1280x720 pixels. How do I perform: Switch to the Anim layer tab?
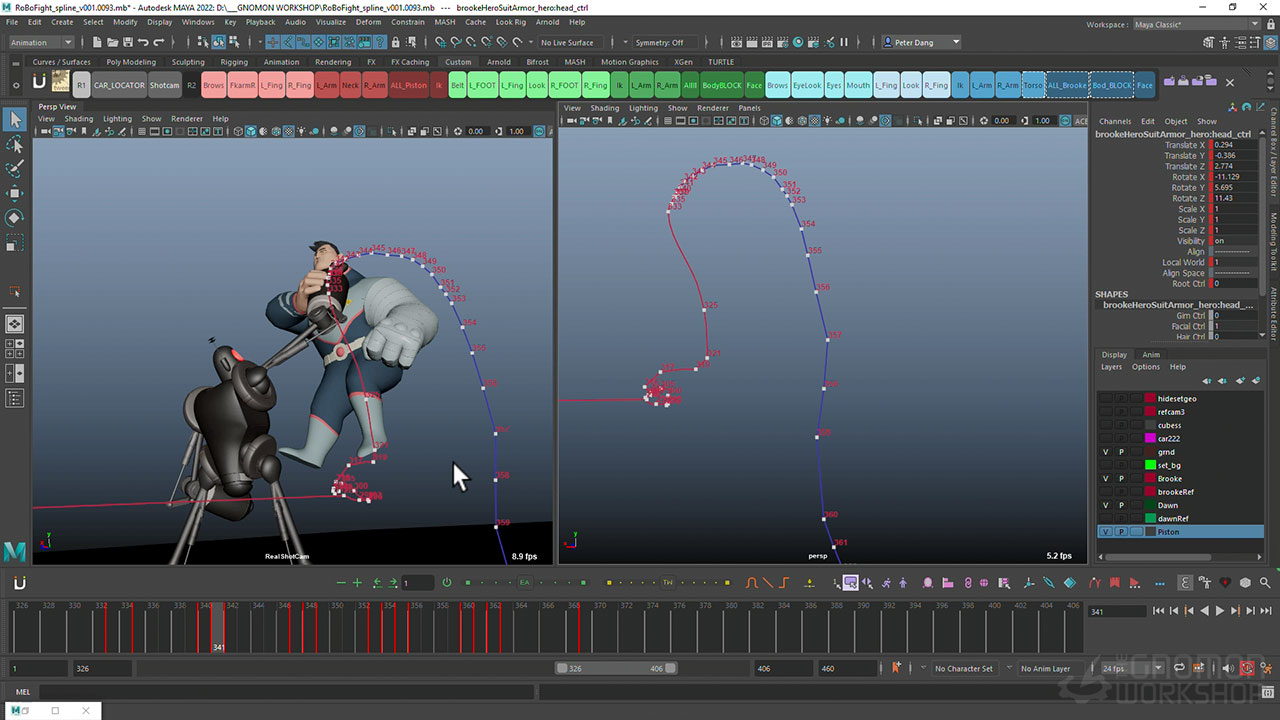tap(1151, 354)
